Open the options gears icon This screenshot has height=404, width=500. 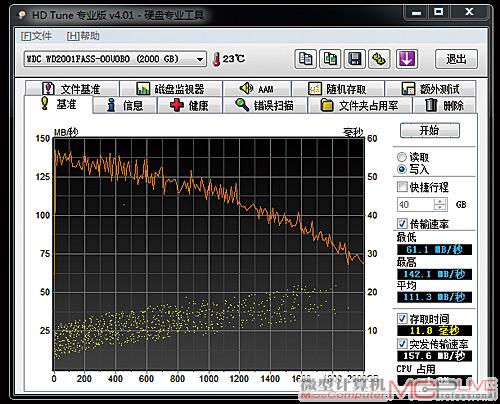click(379, 59)
